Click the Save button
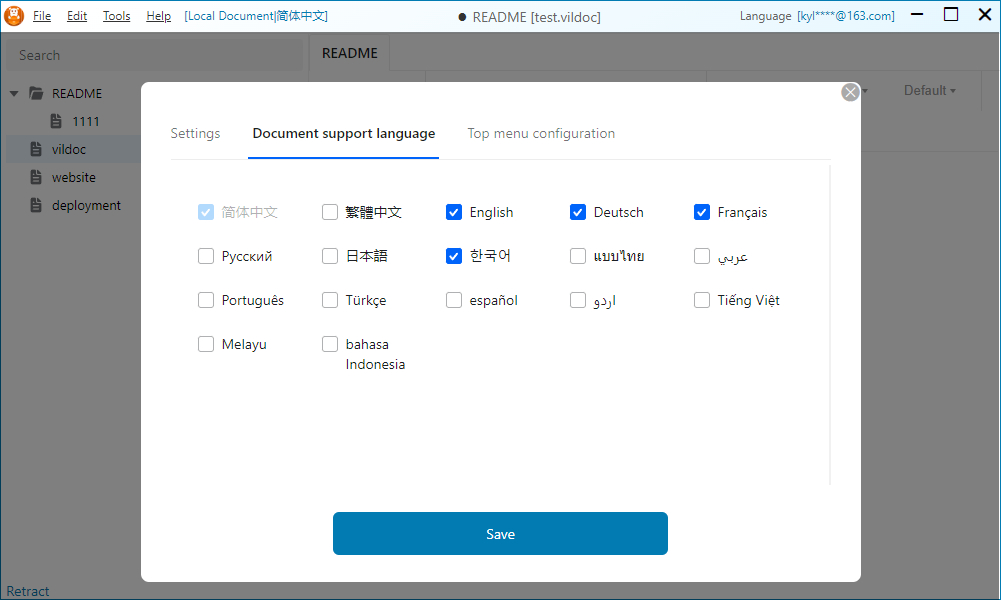The height and width of the screenshot is (600, 1001). pos(500,534)
